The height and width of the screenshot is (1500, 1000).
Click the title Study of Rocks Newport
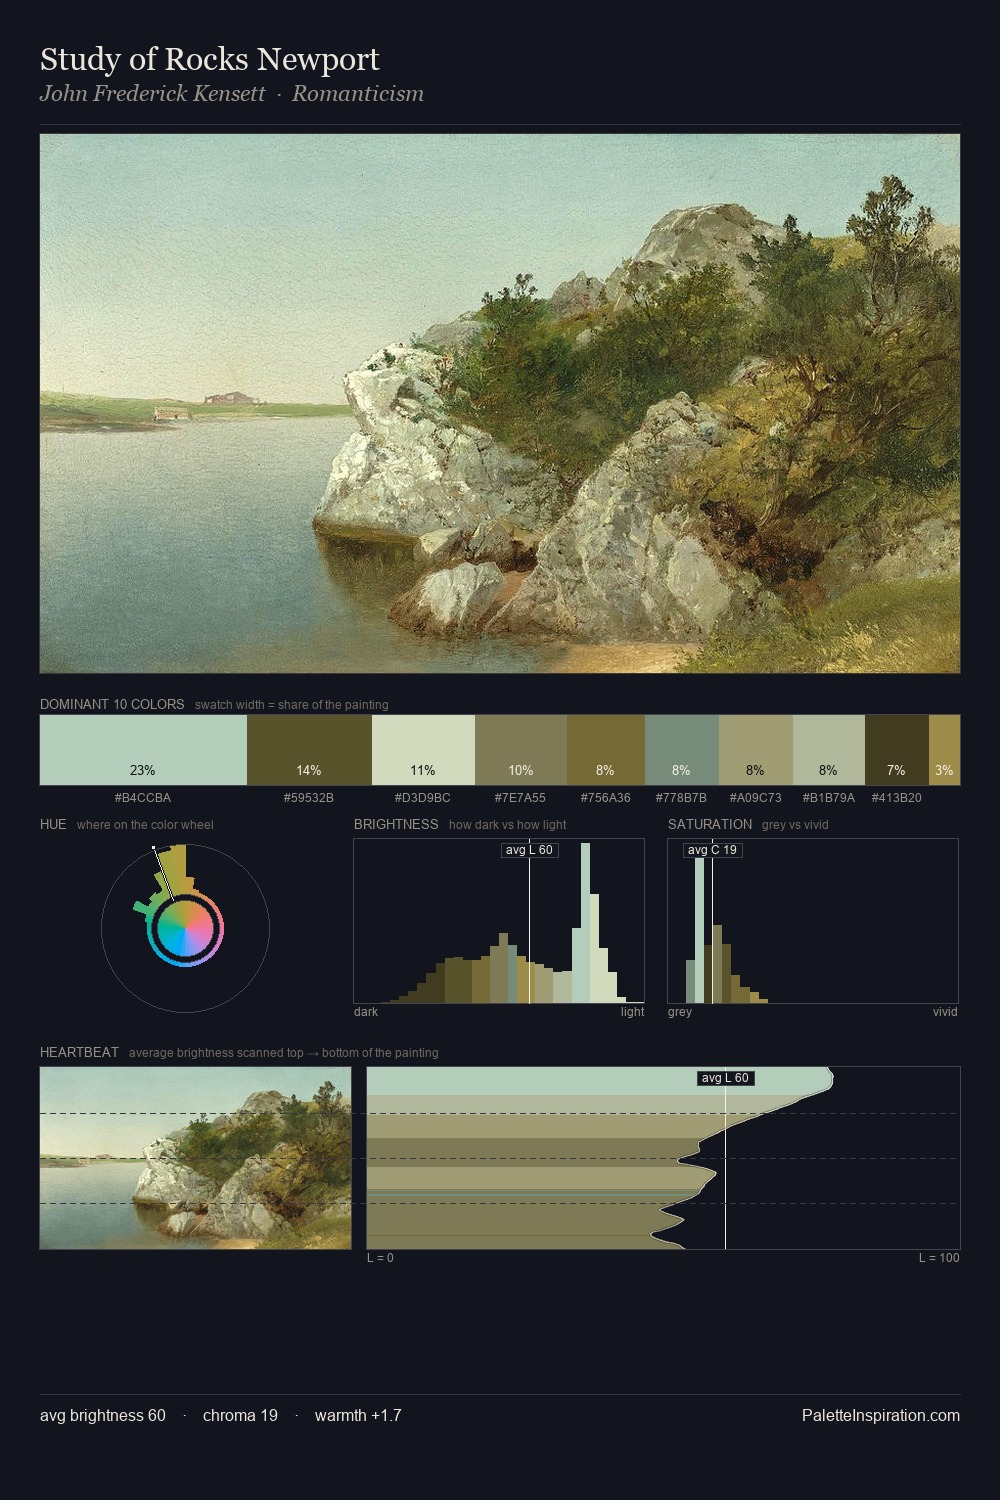point(210,59)
